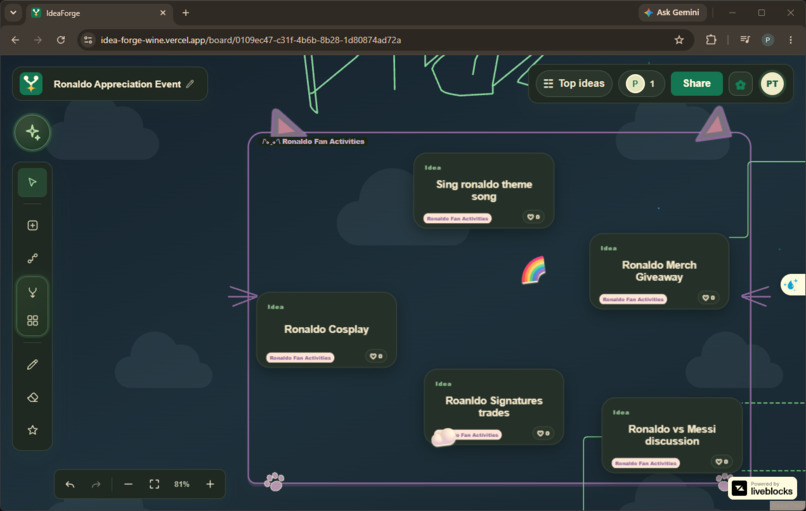Open a new browser tab

click(x=186, y=13)
